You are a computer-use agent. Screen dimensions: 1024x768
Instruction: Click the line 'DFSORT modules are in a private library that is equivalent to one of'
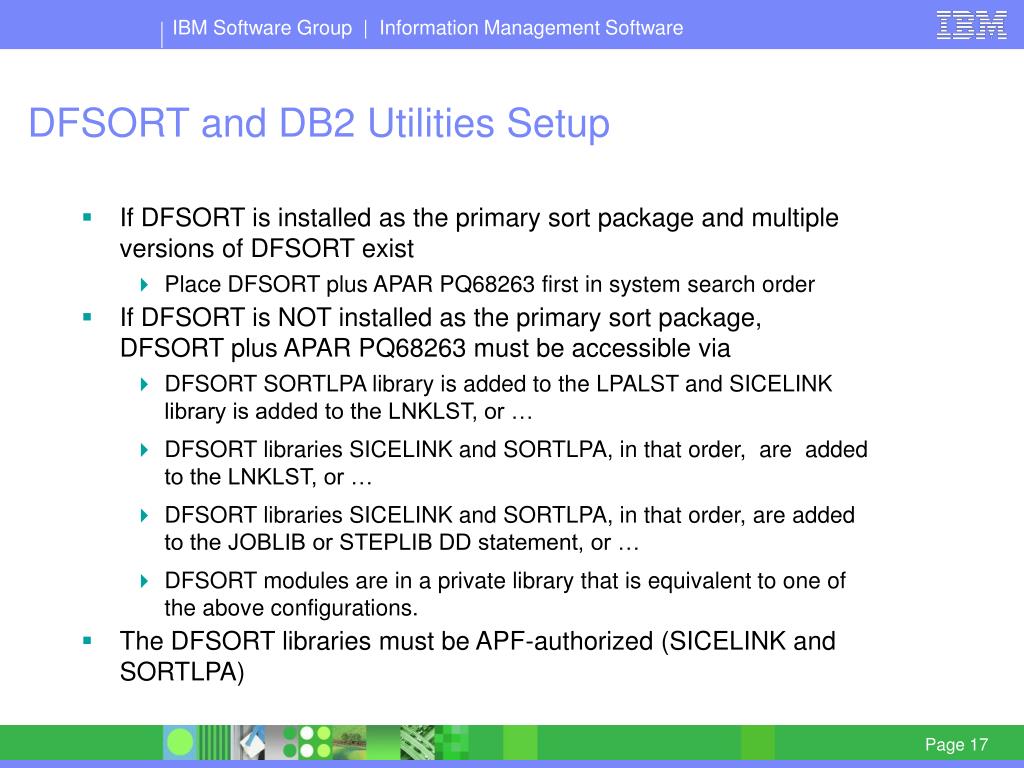[505, 581]
